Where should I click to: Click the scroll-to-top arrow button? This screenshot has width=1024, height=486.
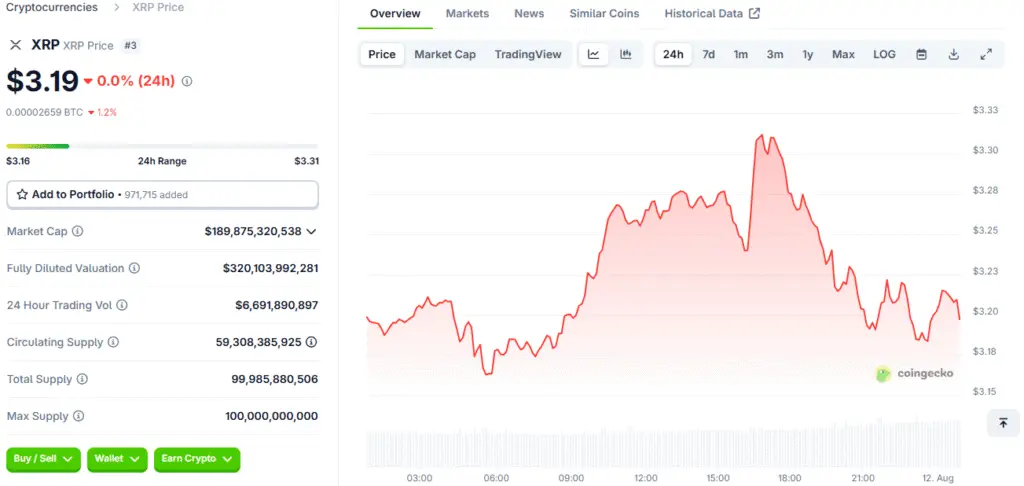[1004, 423]
